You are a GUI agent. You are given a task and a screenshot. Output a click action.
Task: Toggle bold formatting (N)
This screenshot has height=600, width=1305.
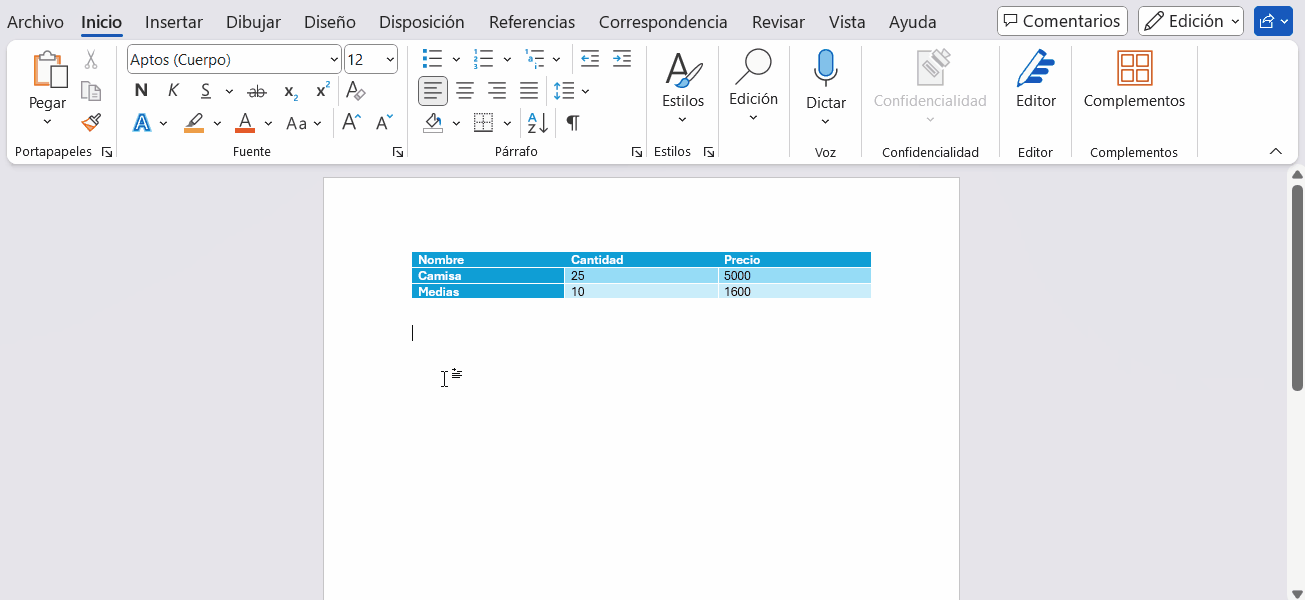141,91
